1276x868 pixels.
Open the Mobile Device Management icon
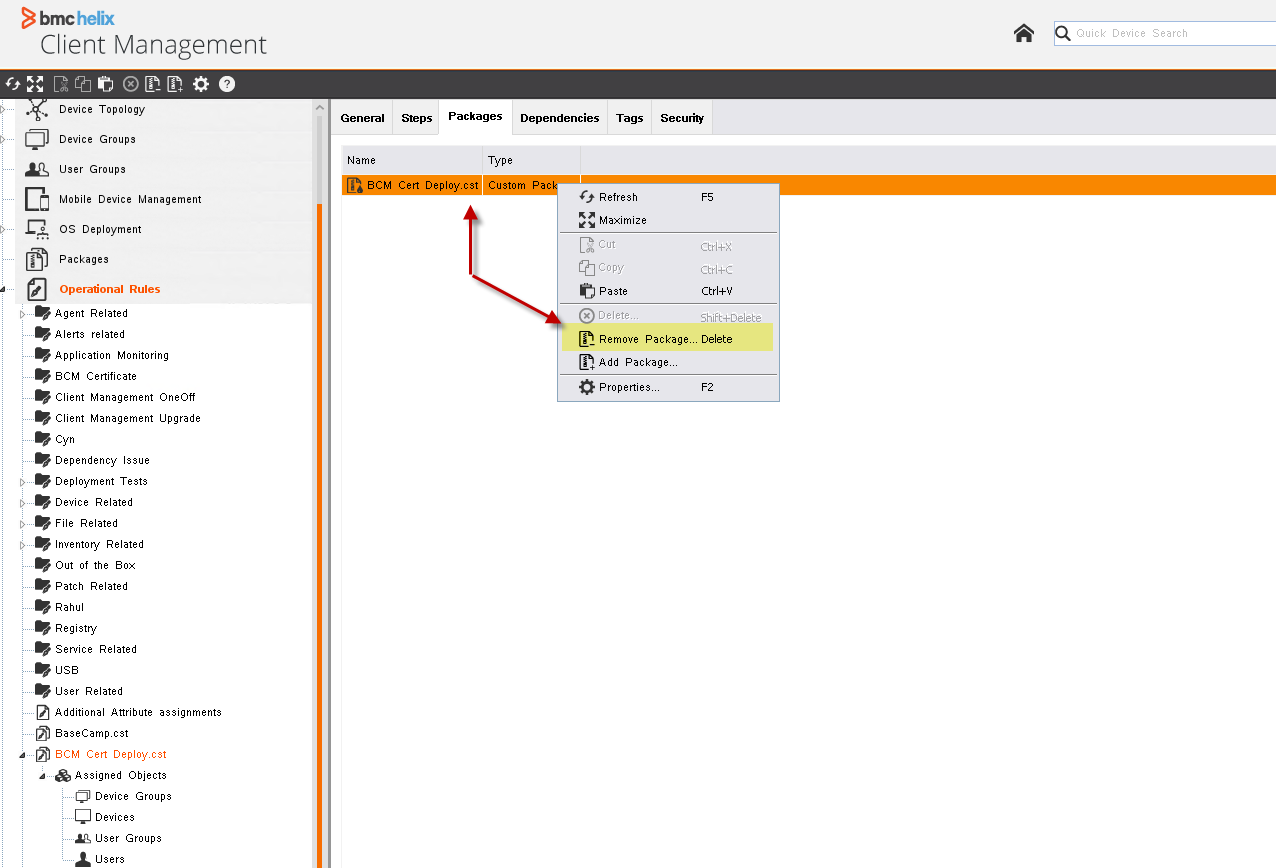(x=37, y=199)
